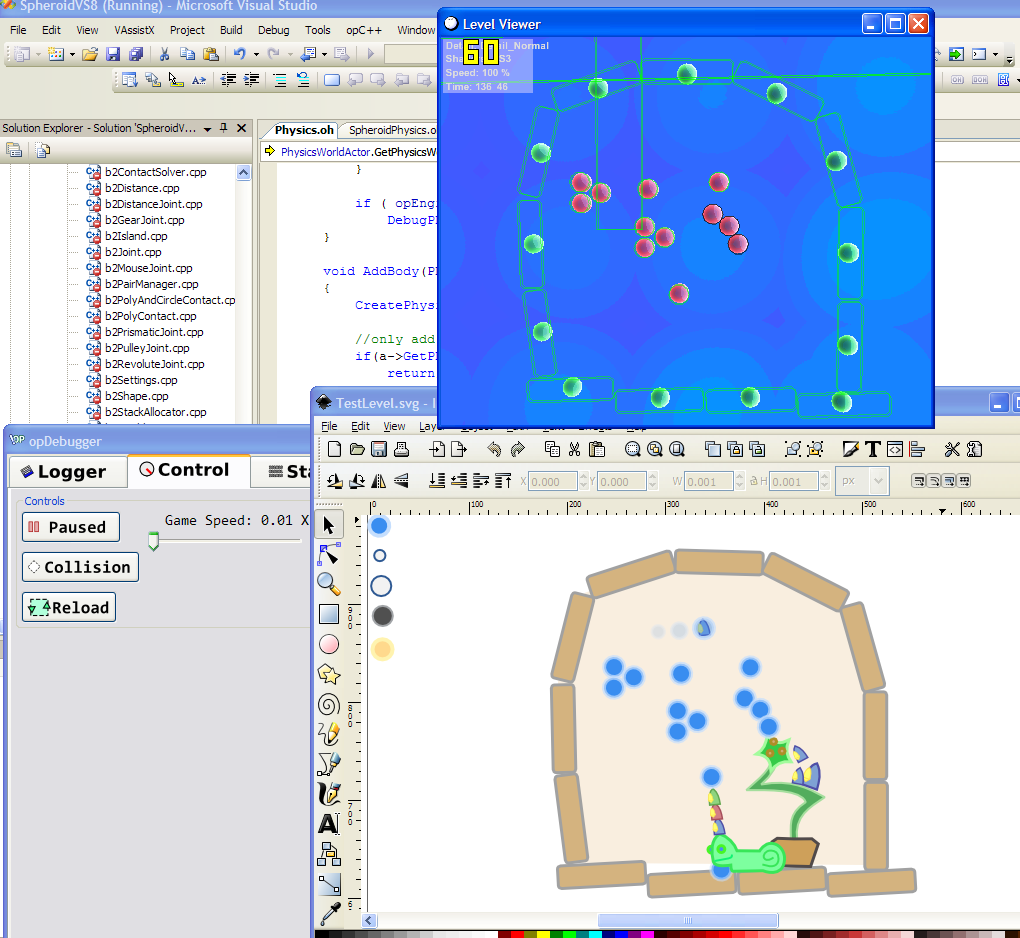Toggle the Paused button in opDebugger
The image size is (1020, 938).
point(70,527)
